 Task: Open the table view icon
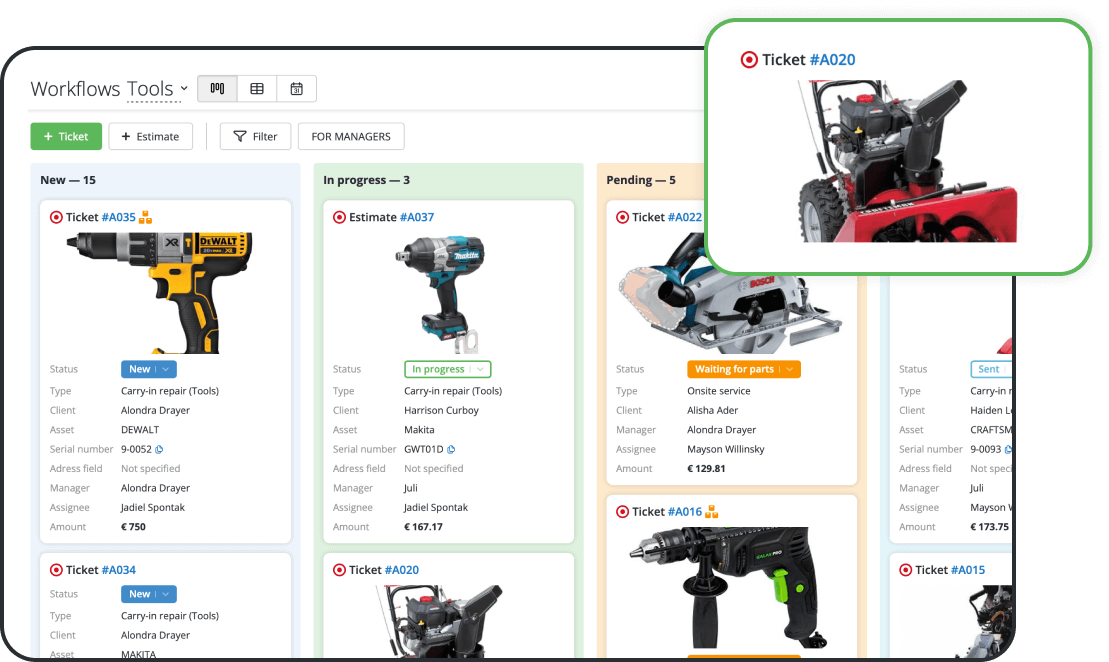click(257, 88)
